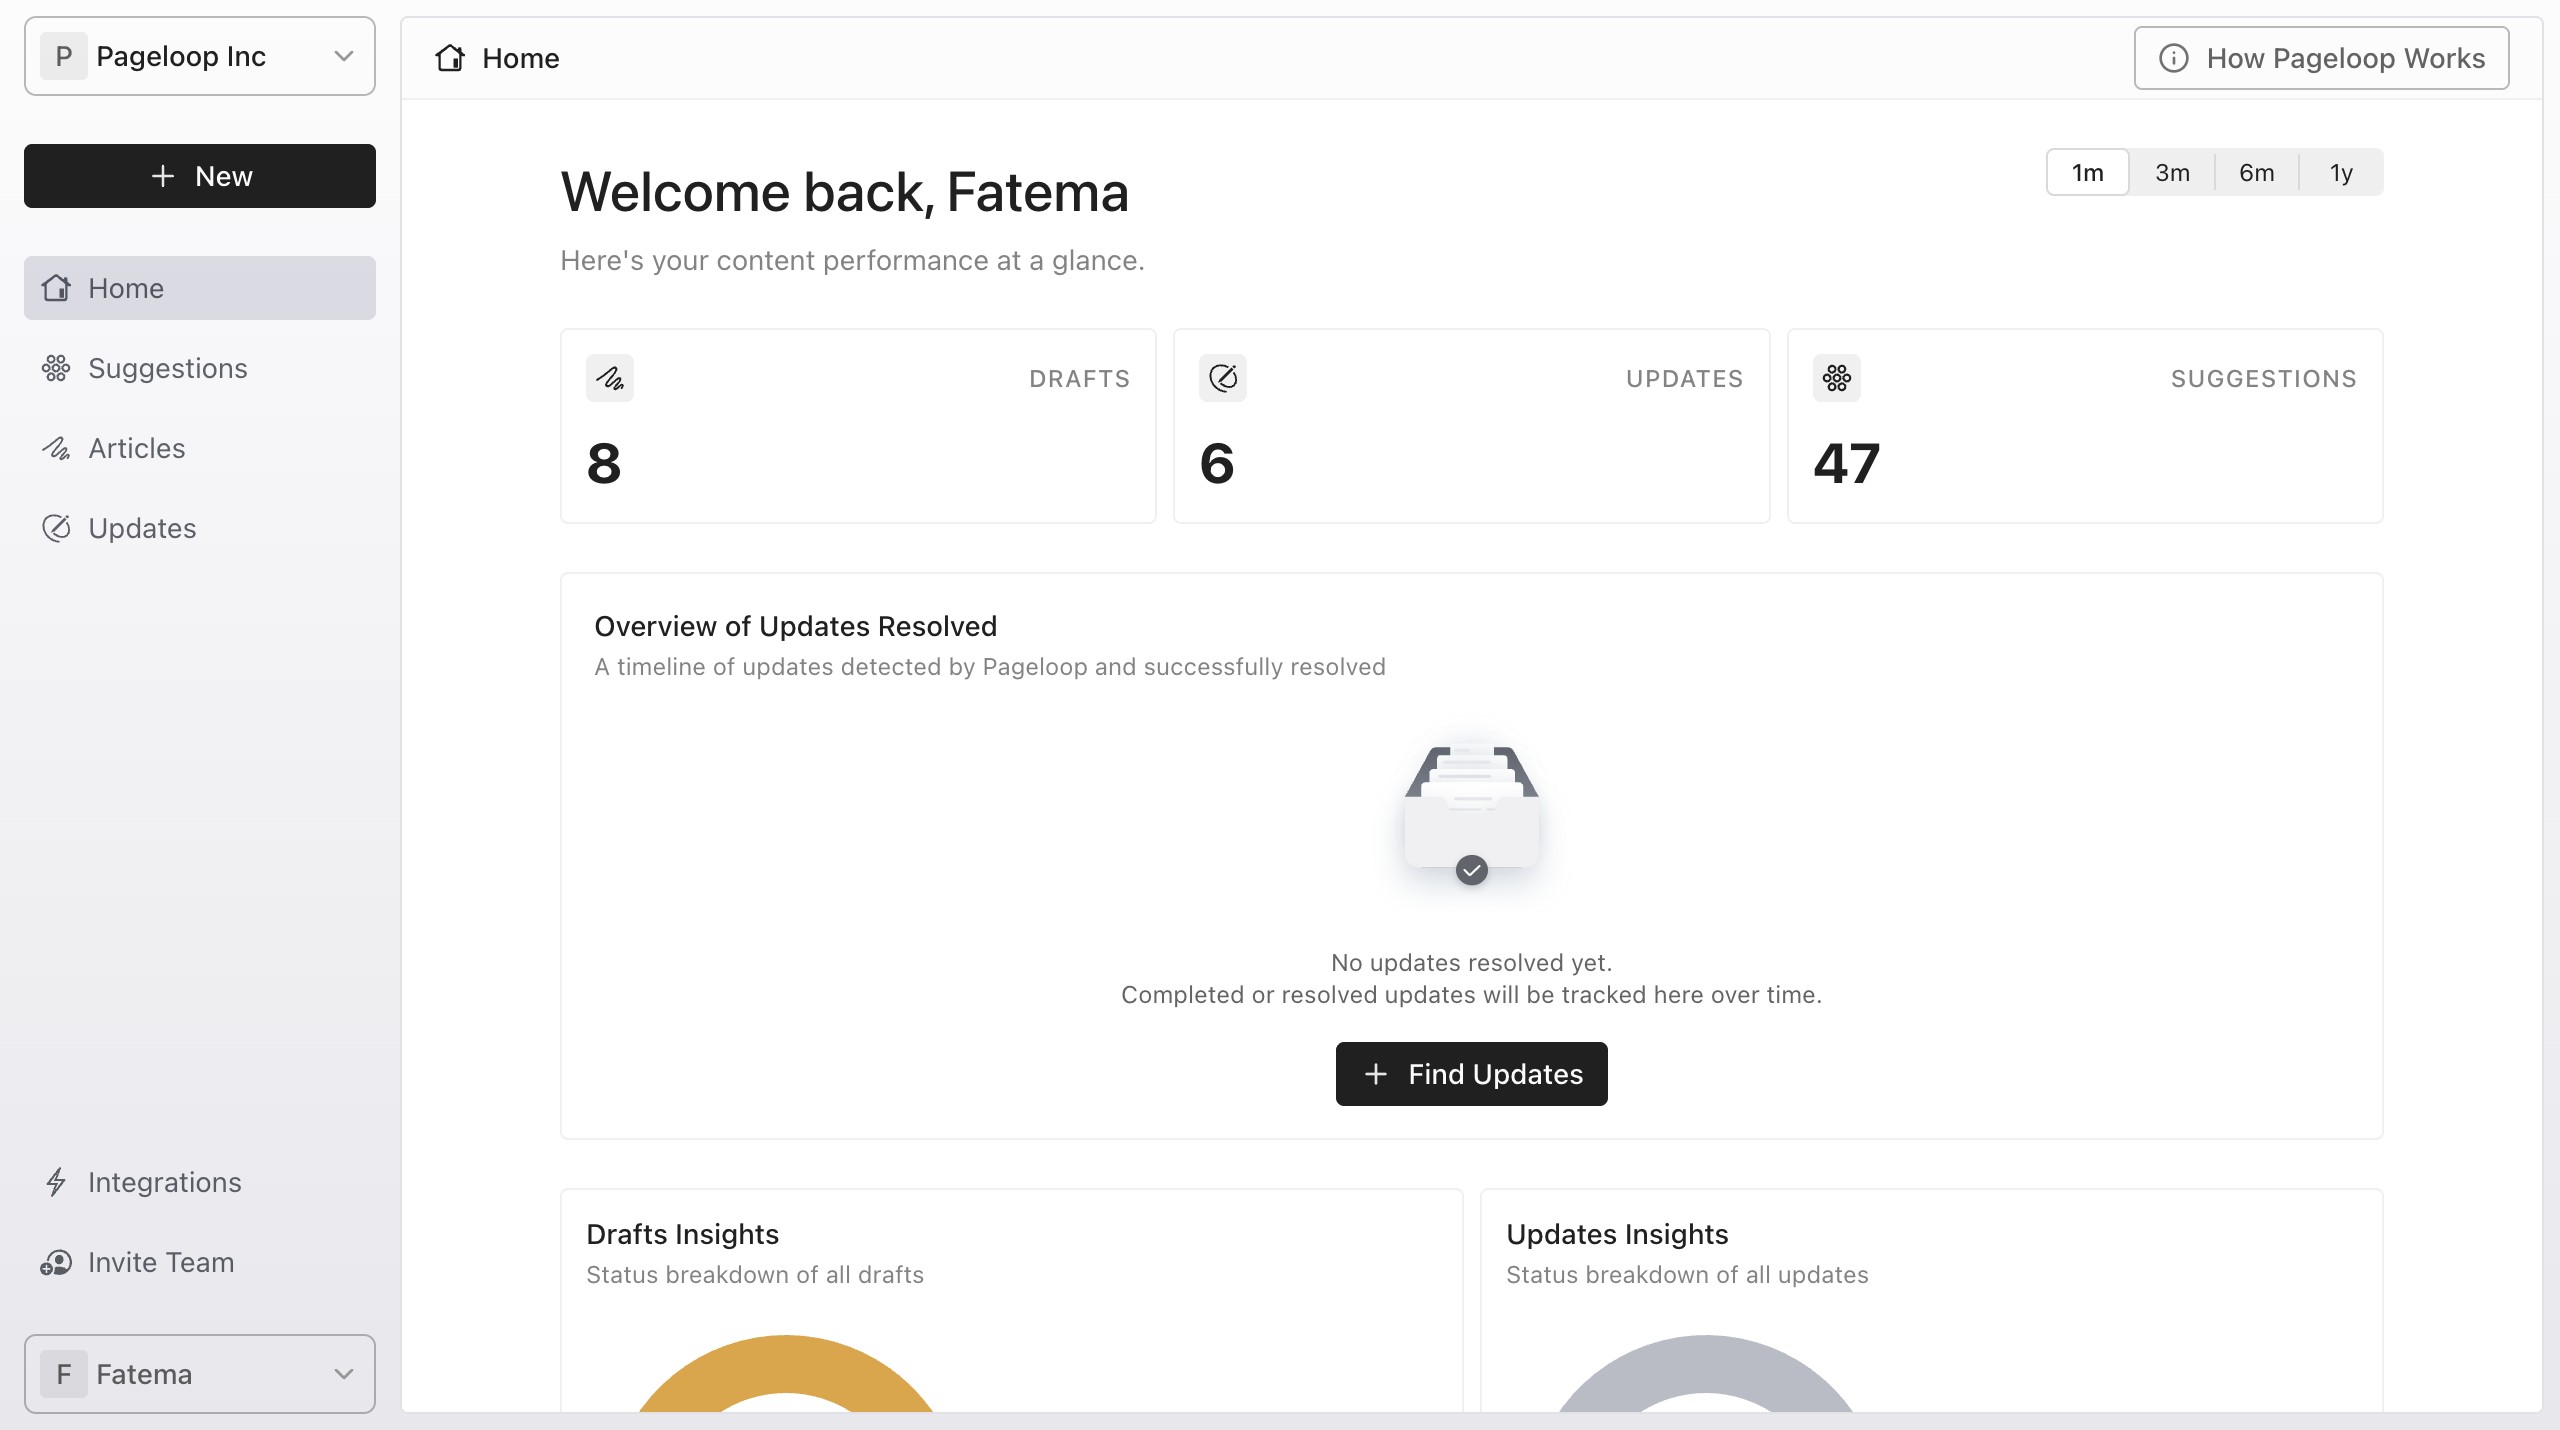Click the Drafts Insights heading
Viewport: 2560px width, 1430px height.
coord(683,1234)
